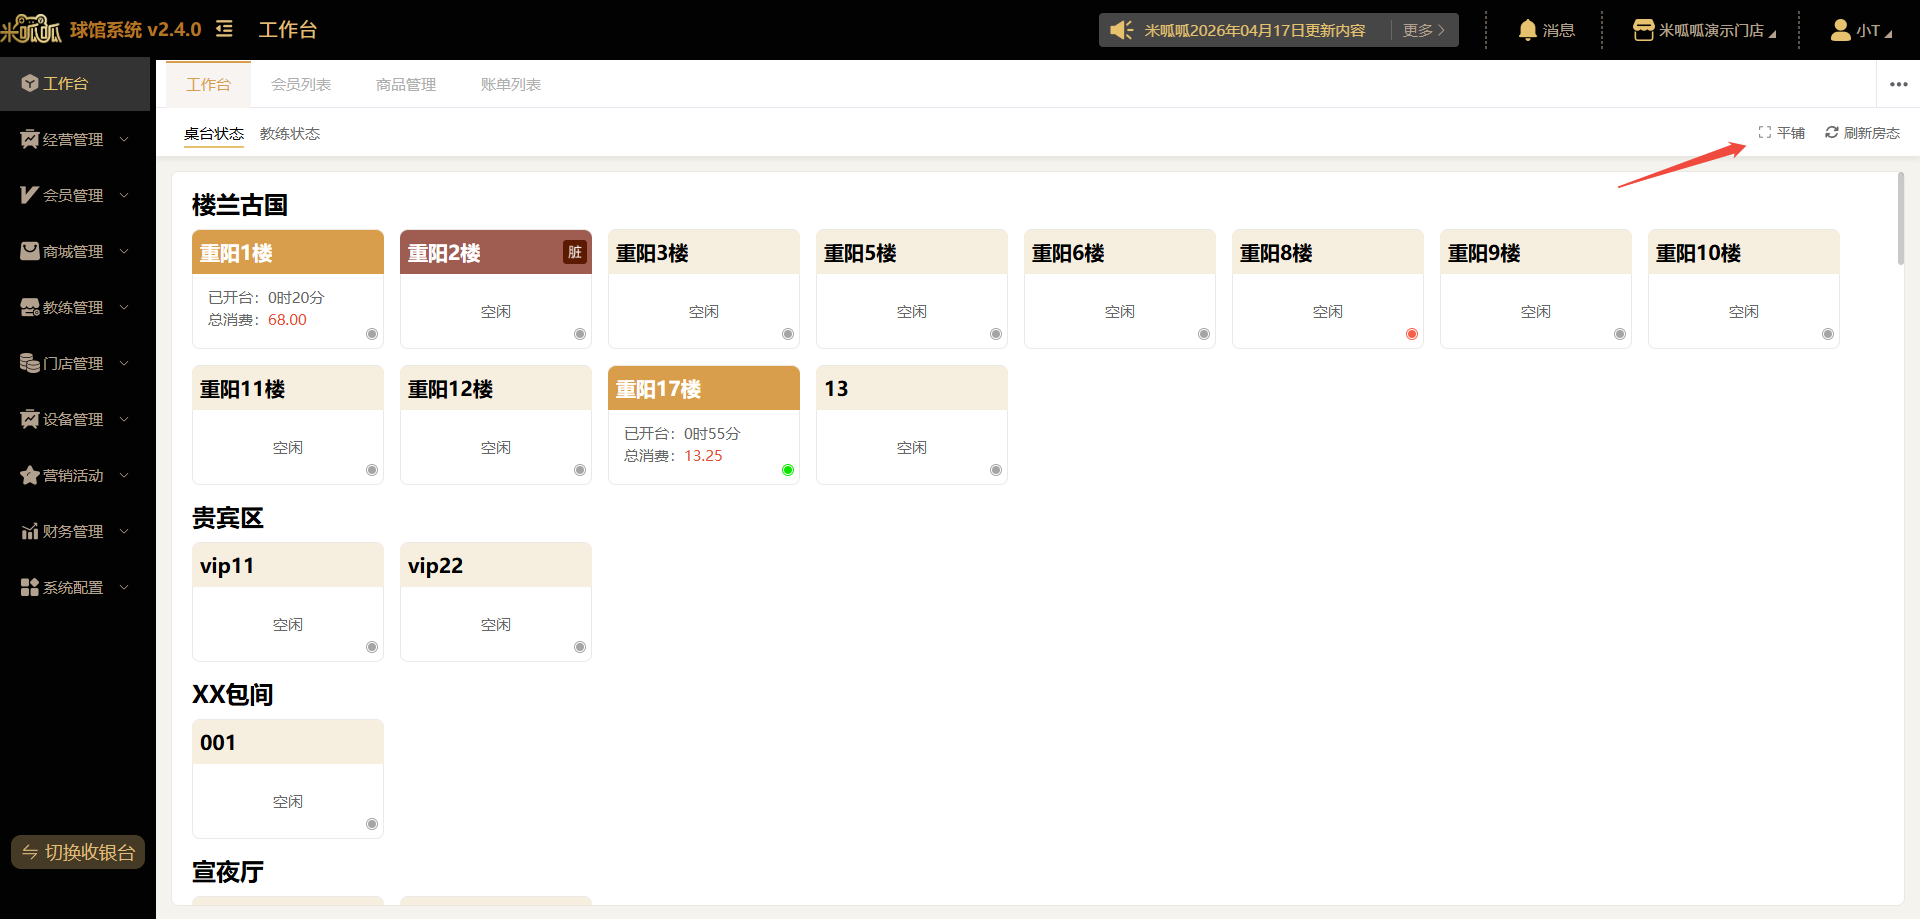Switch to the 商品管理 tab
The width and height of the screenshot is (1920, 919).
tap(406, 85)
